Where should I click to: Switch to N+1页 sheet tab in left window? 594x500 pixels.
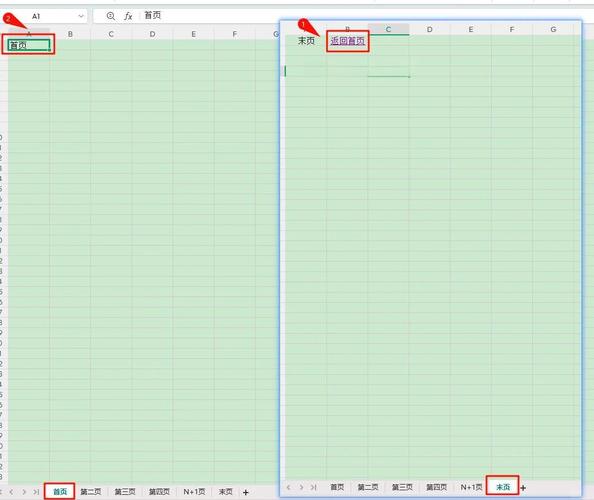tap(194, 492)
